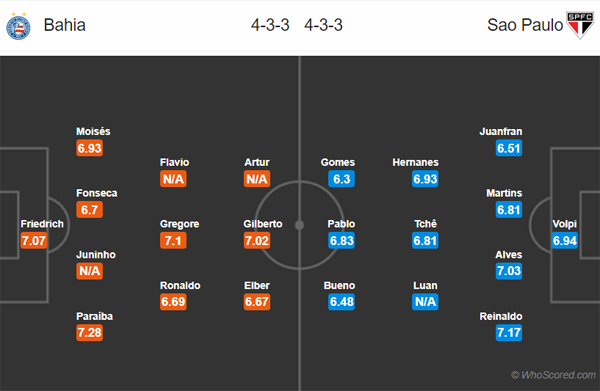Viewport: 600px width, 391px height.
Task: Select Gilberto's 7.02 rating badge
Action: pos(257,241)
